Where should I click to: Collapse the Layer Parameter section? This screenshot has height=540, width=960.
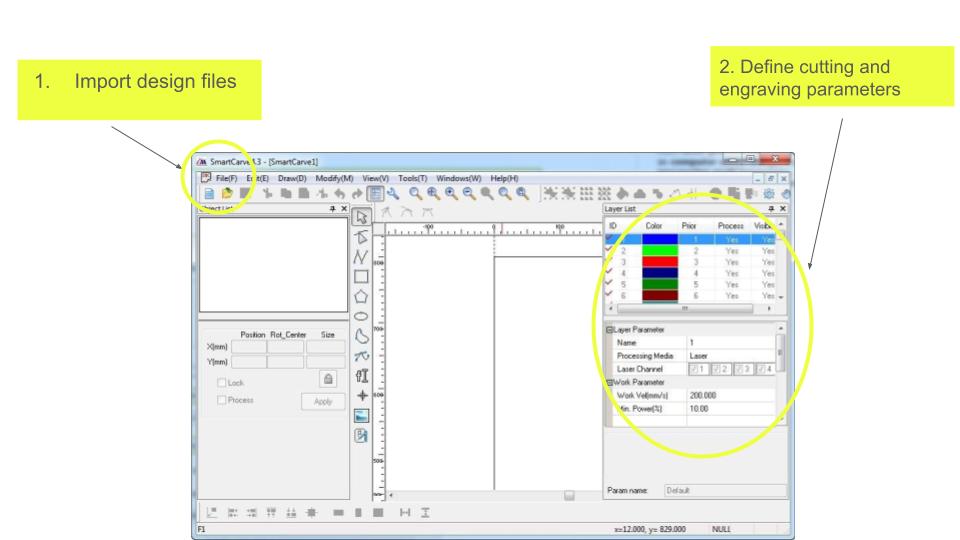609,329
